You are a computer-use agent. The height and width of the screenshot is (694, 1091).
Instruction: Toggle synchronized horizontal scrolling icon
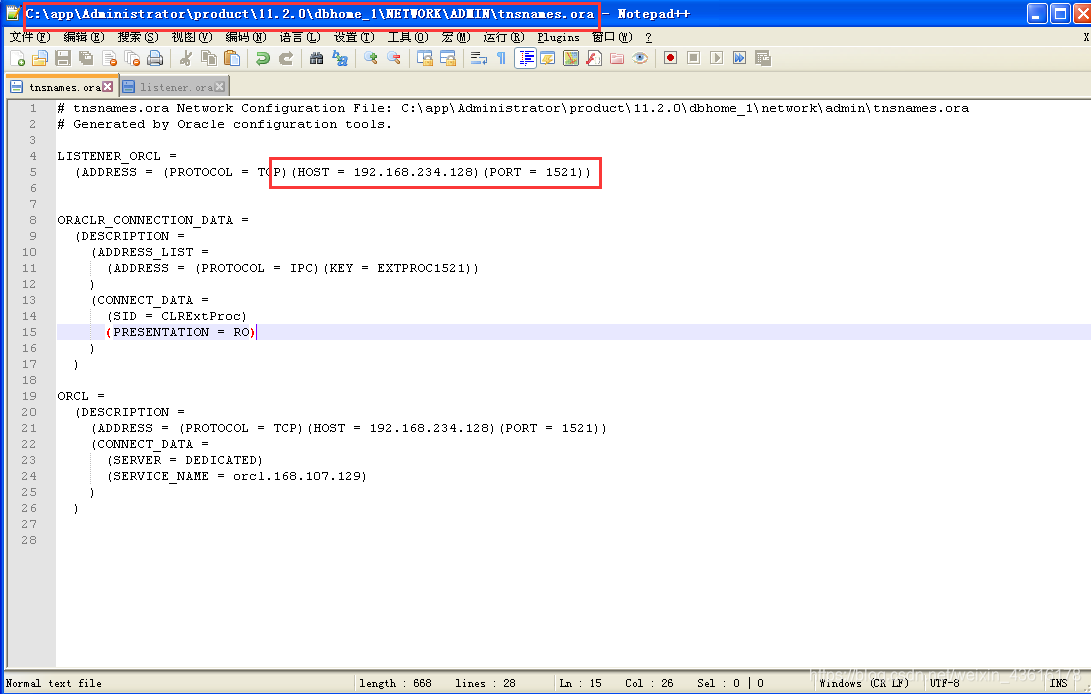click(447, 58)
